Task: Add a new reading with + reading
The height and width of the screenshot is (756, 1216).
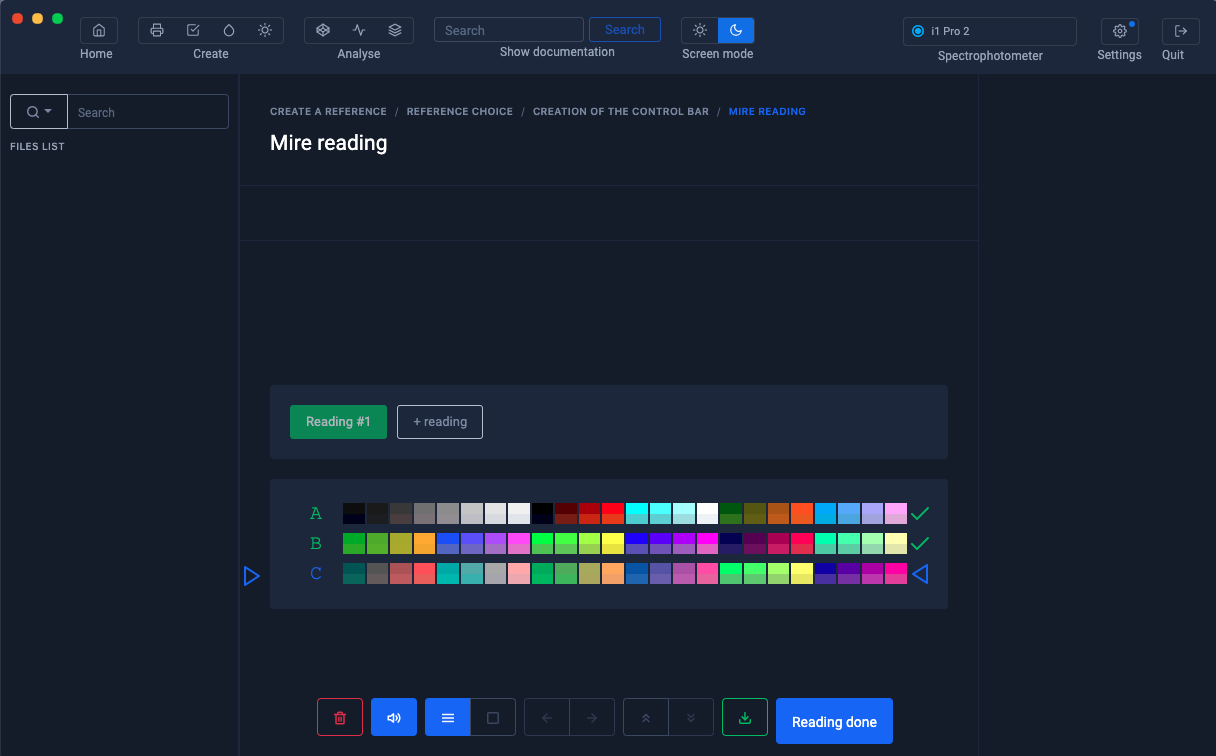Action: [x=440, y=422]
